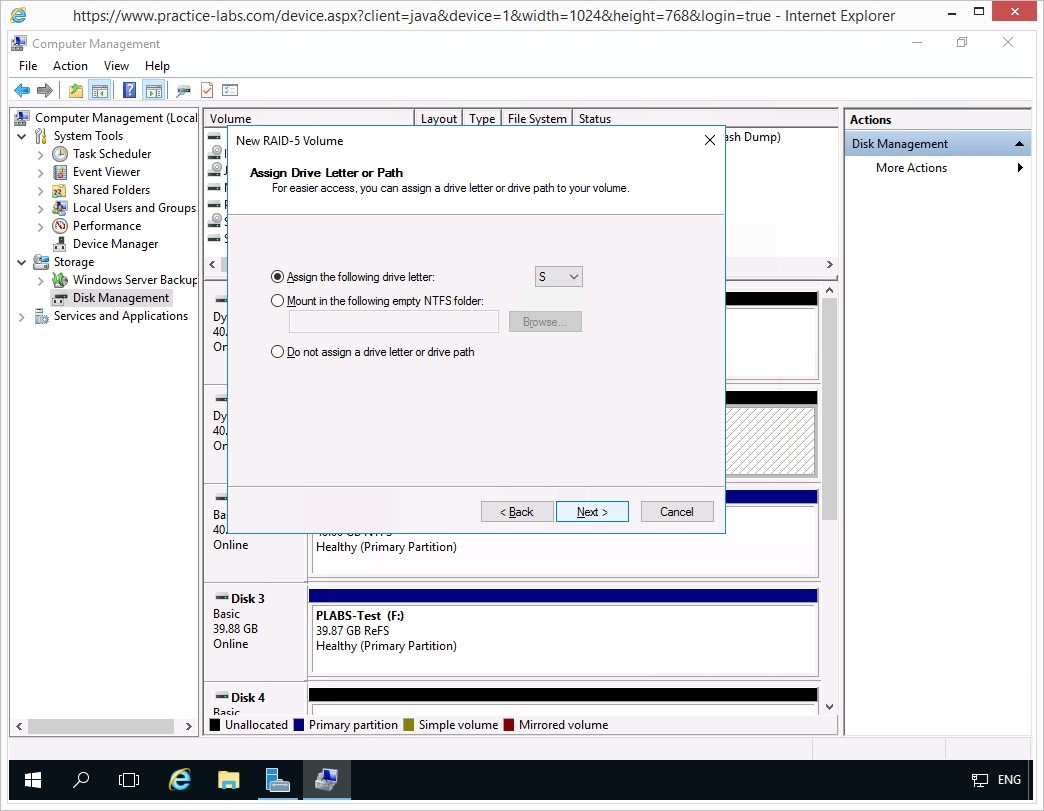Expand Services and Applications tree node
The height and width of the screenshot is (811, 1044).
click(x=22, y=316)
